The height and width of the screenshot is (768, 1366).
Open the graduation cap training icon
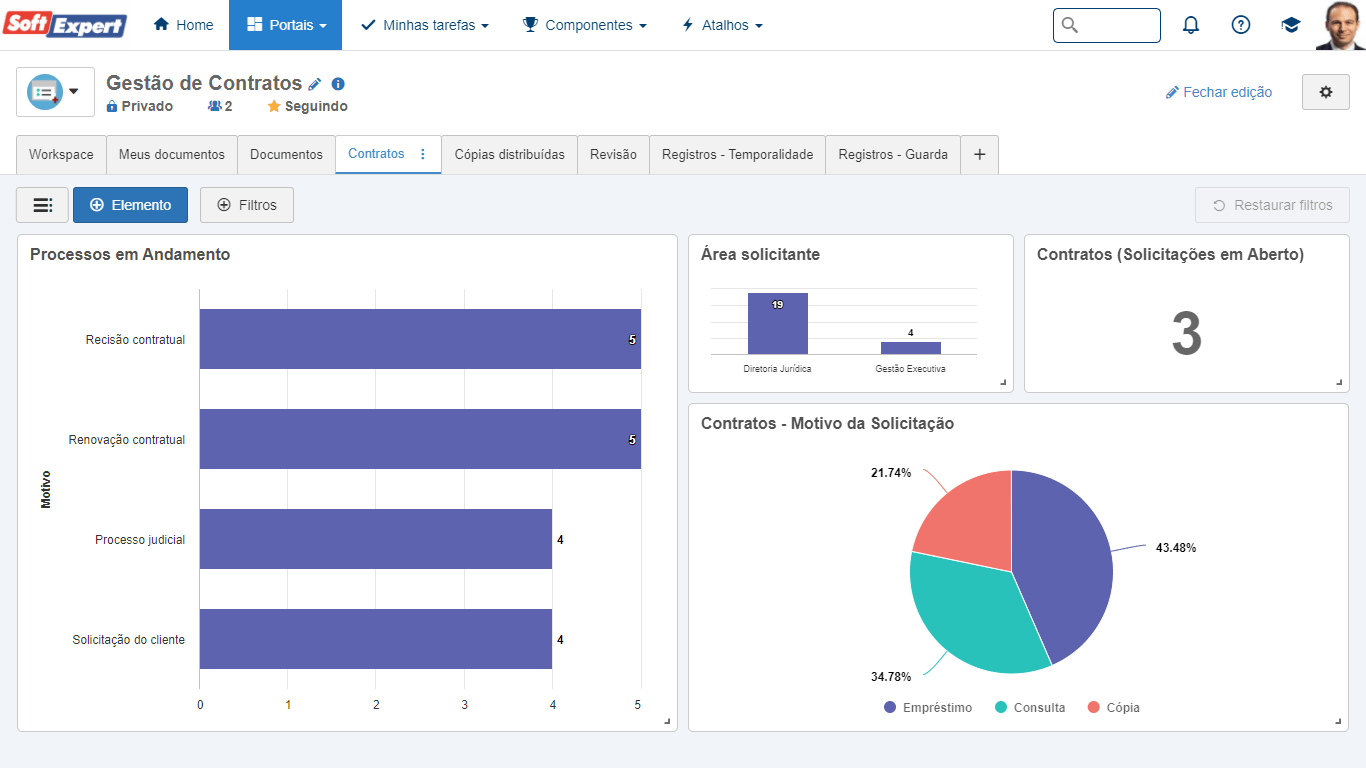pos(1291,25)
